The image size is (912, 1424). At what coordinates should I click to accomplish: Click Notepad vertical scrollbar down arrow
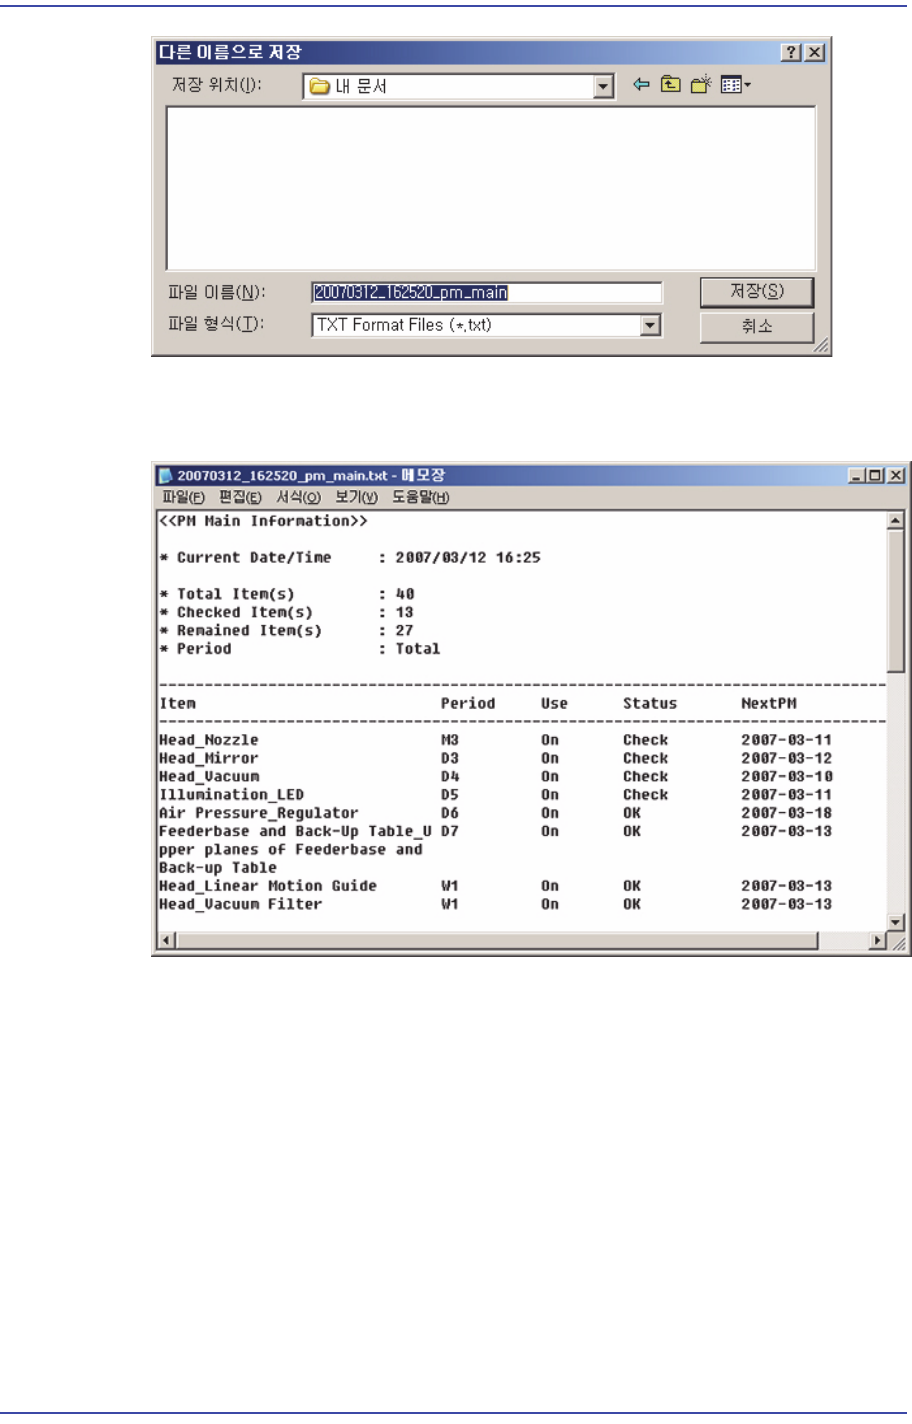896,922
